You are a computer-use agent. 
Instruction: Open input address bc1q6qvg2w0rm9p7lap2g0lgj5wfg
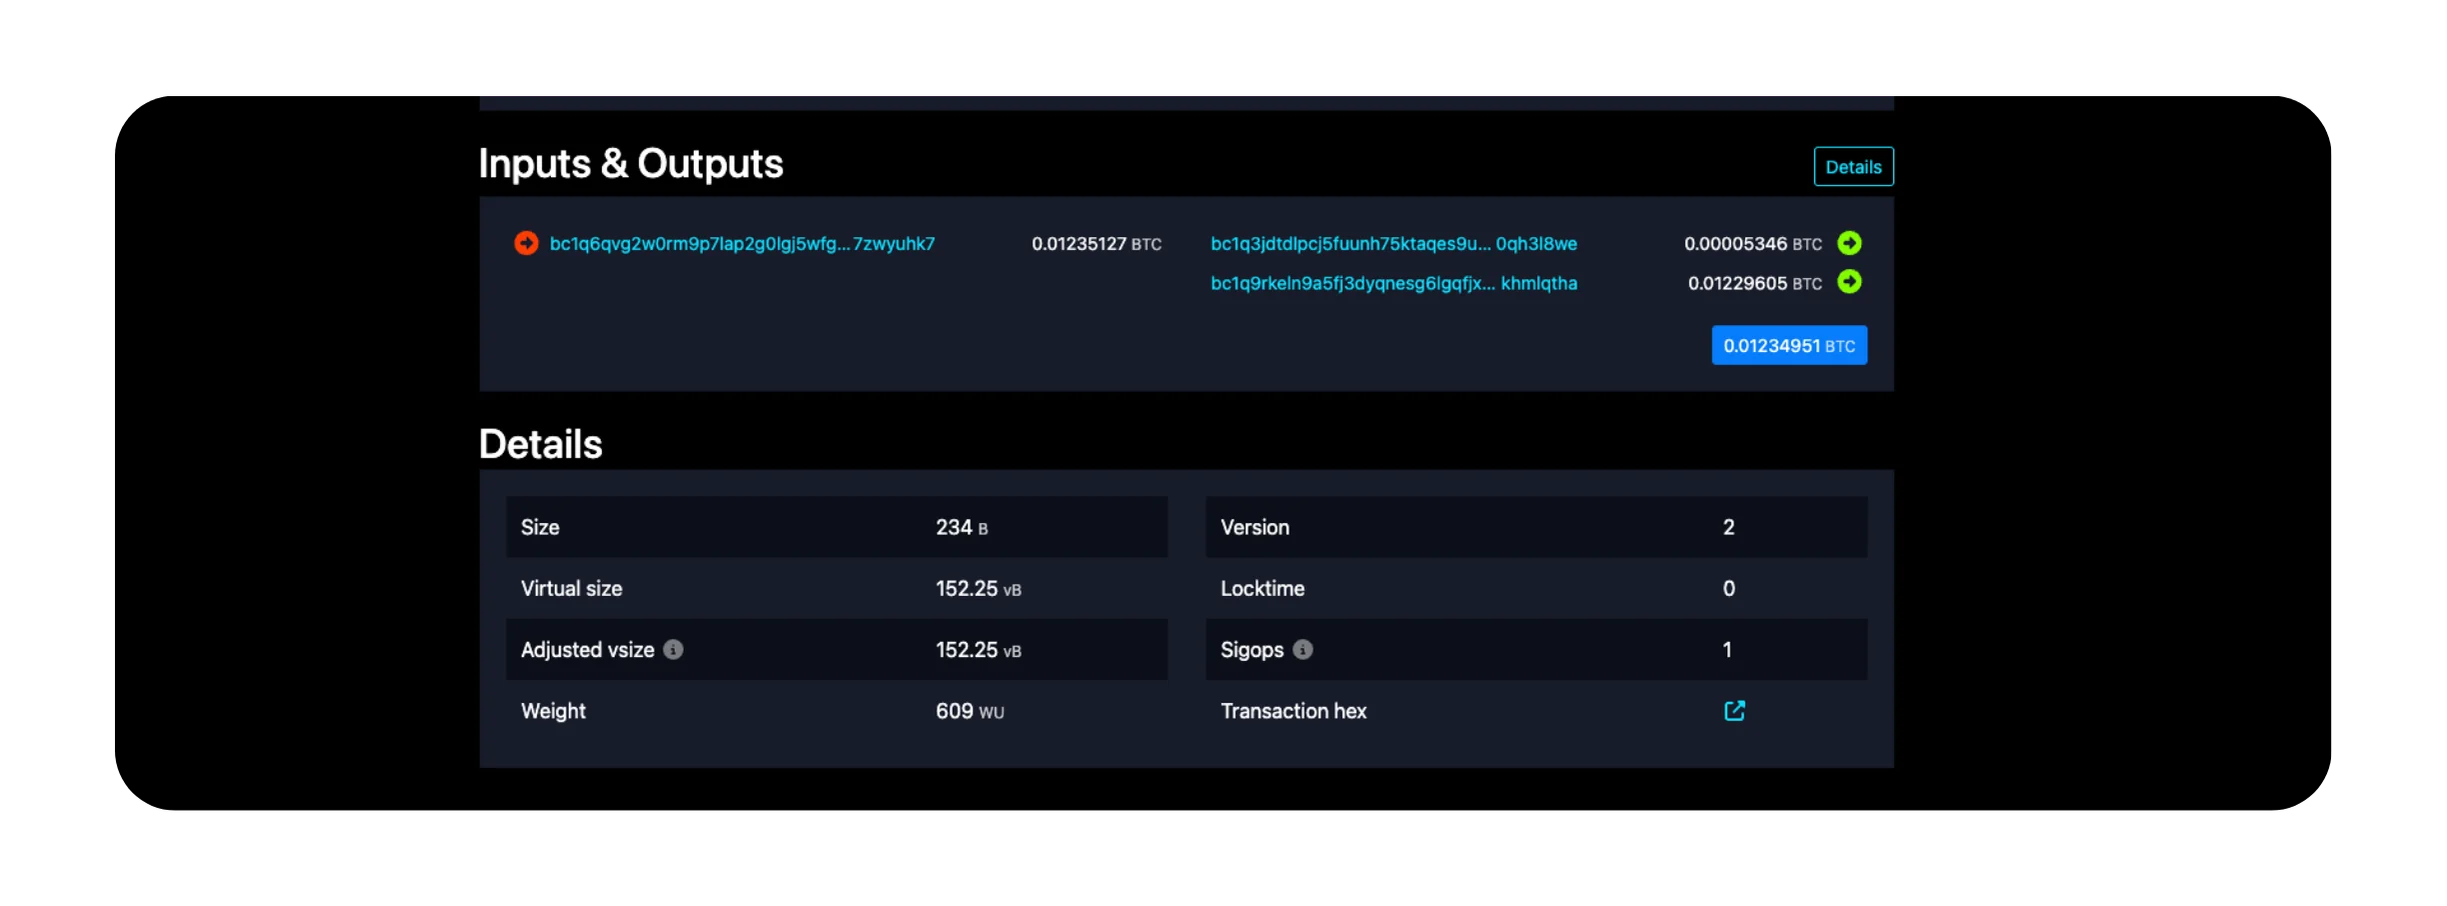pyautogui.click(x=741, y=244)
